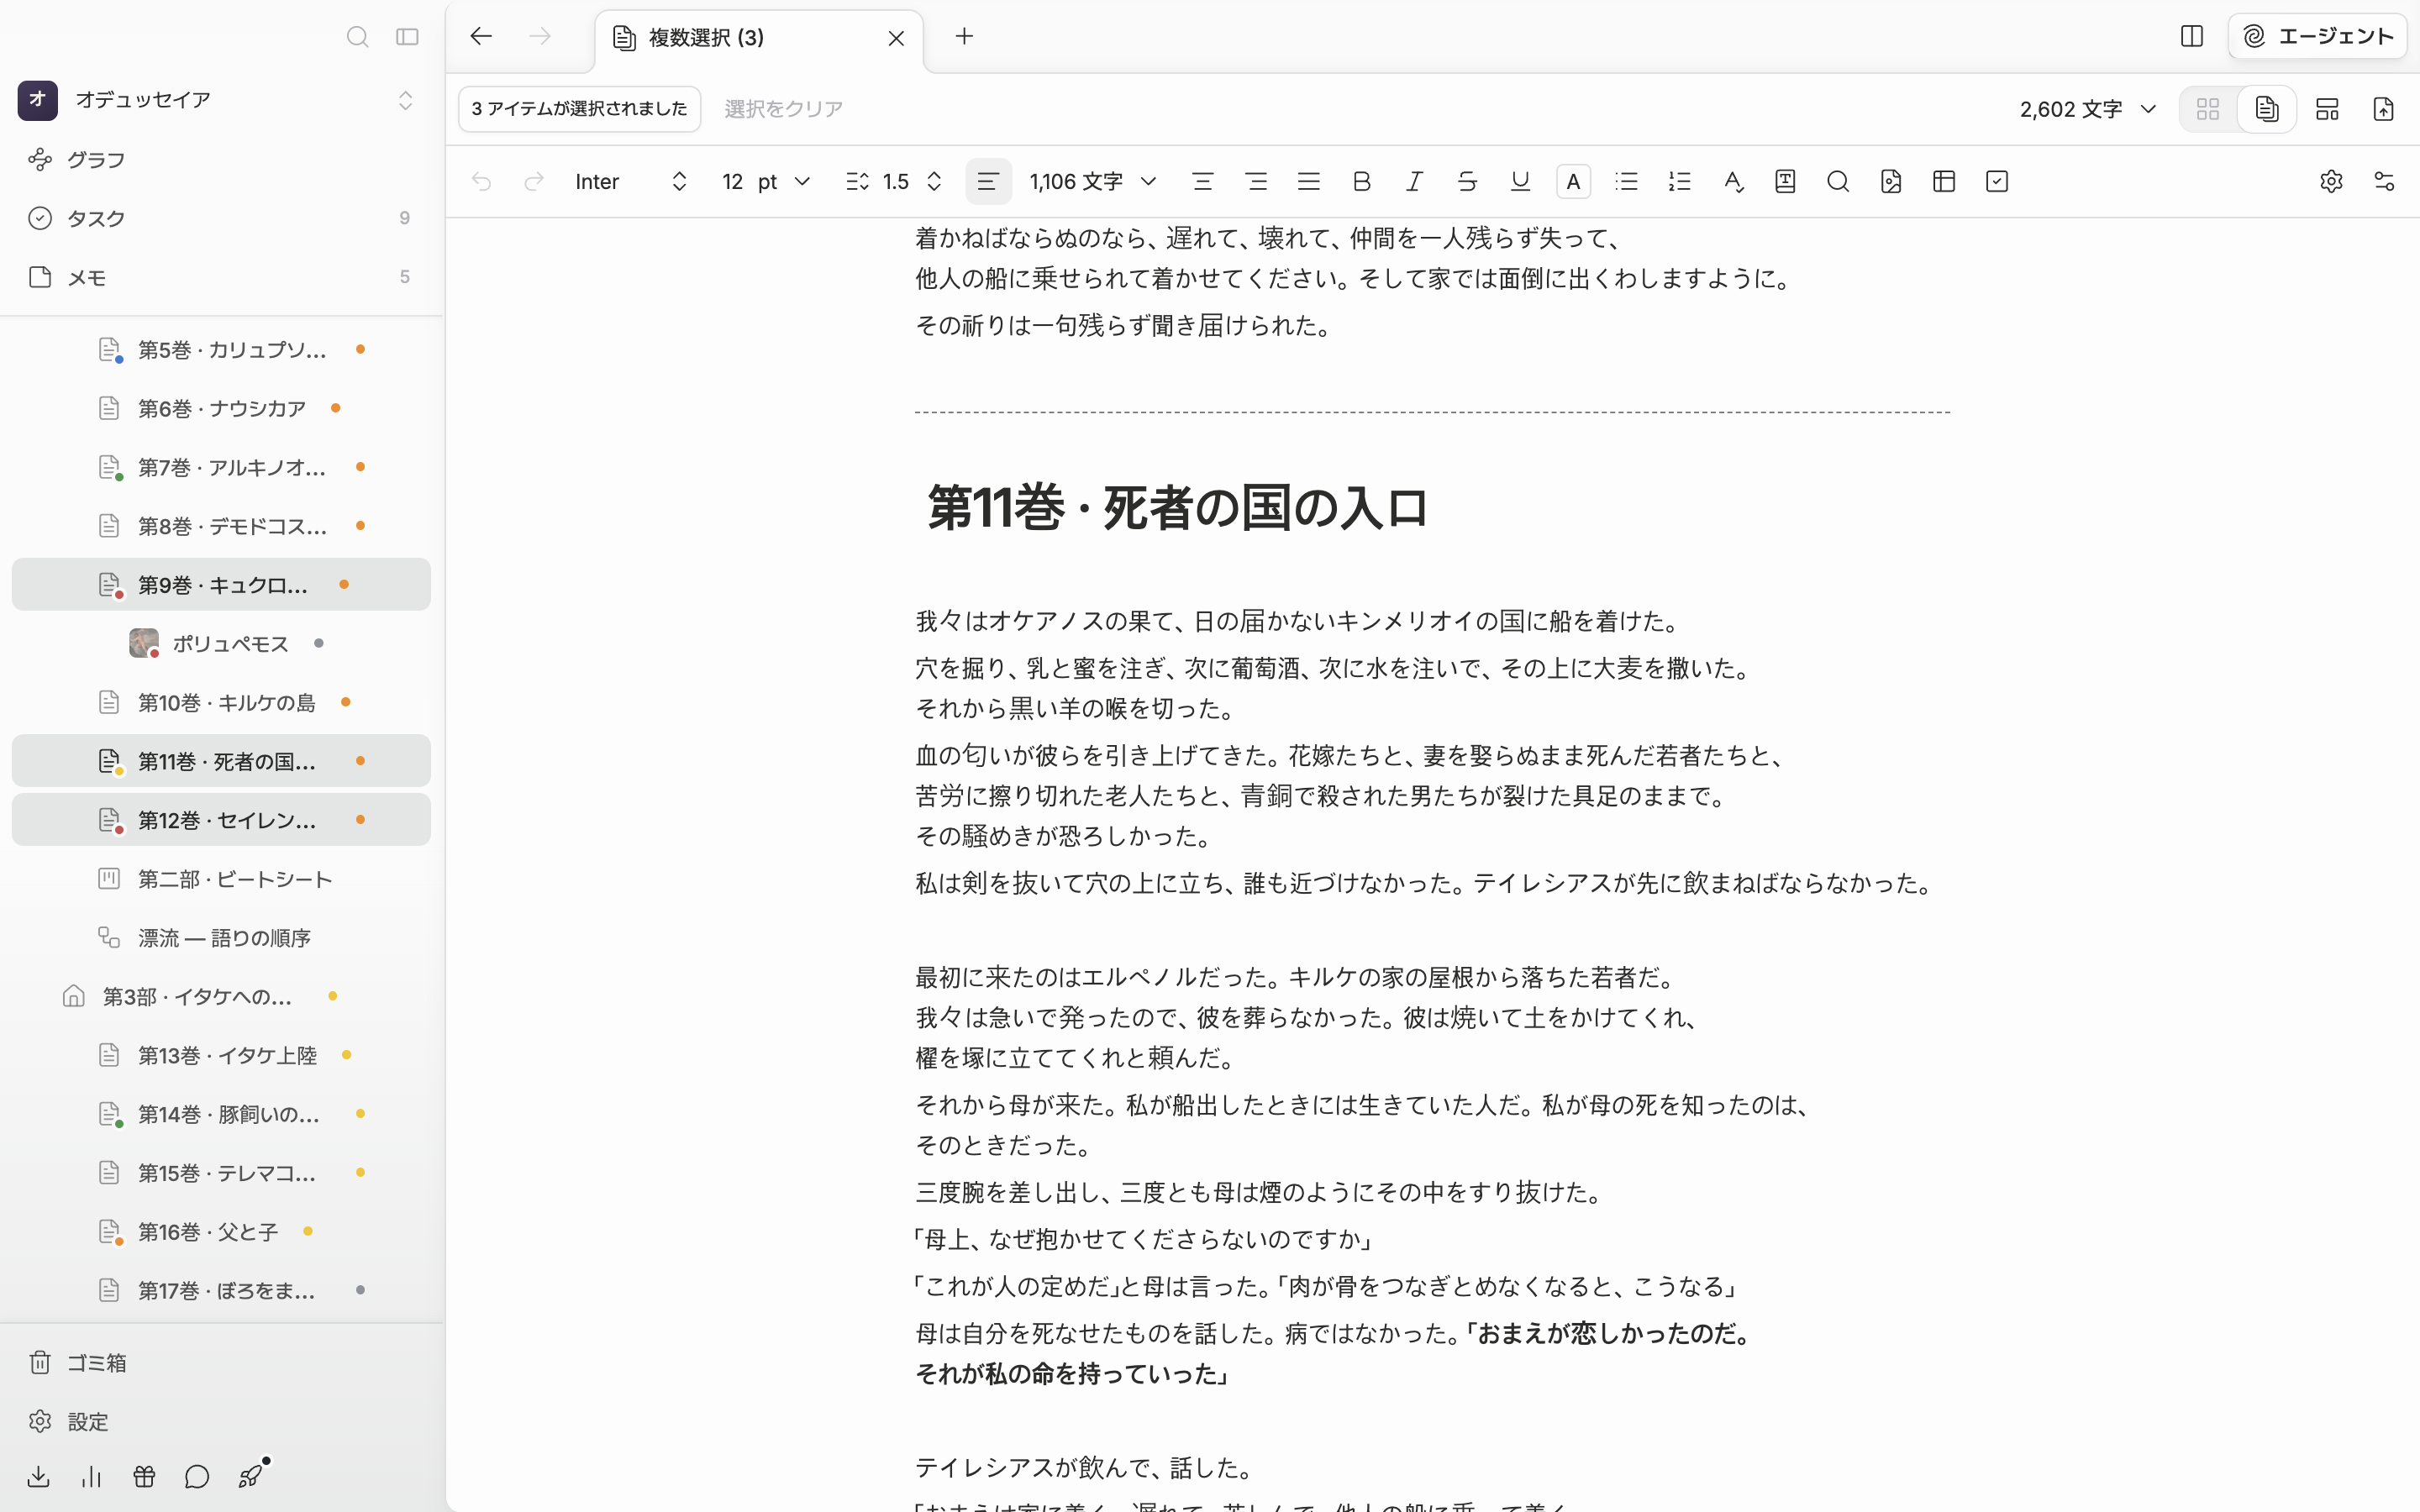Go back with the left arrow
The width and height of the screenshot is (2420, 1512).
tap(481, 36)
